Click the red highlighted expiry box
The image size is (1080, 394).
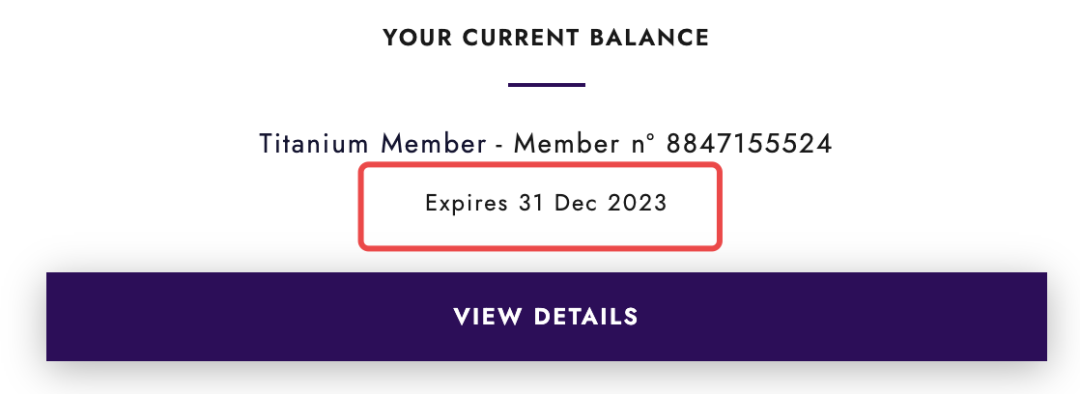(540, 206)
